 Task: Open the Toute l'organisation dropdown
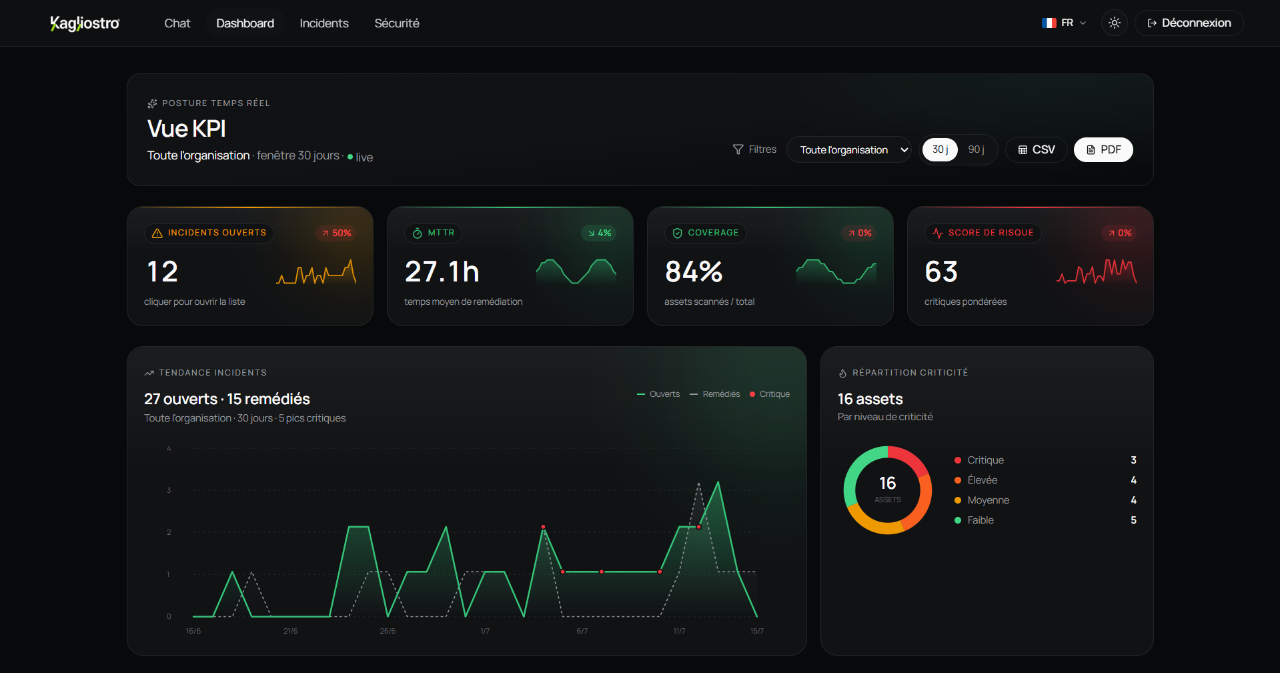[849, 149]
